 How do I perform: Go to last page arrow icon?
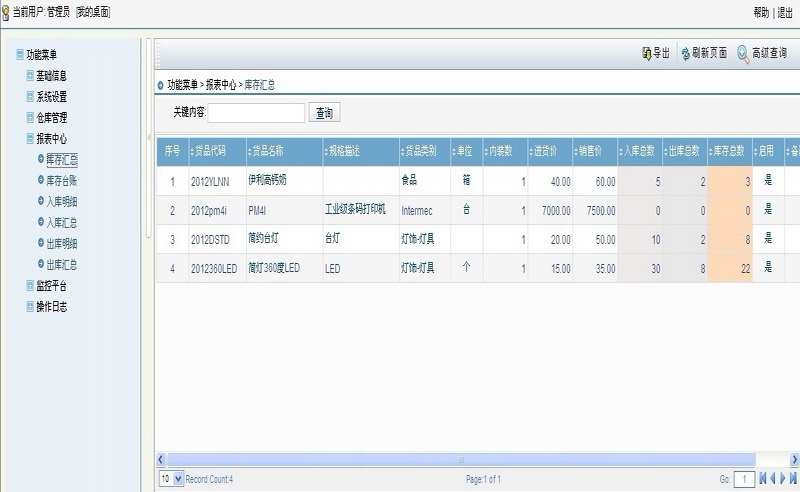pos(794,480)
